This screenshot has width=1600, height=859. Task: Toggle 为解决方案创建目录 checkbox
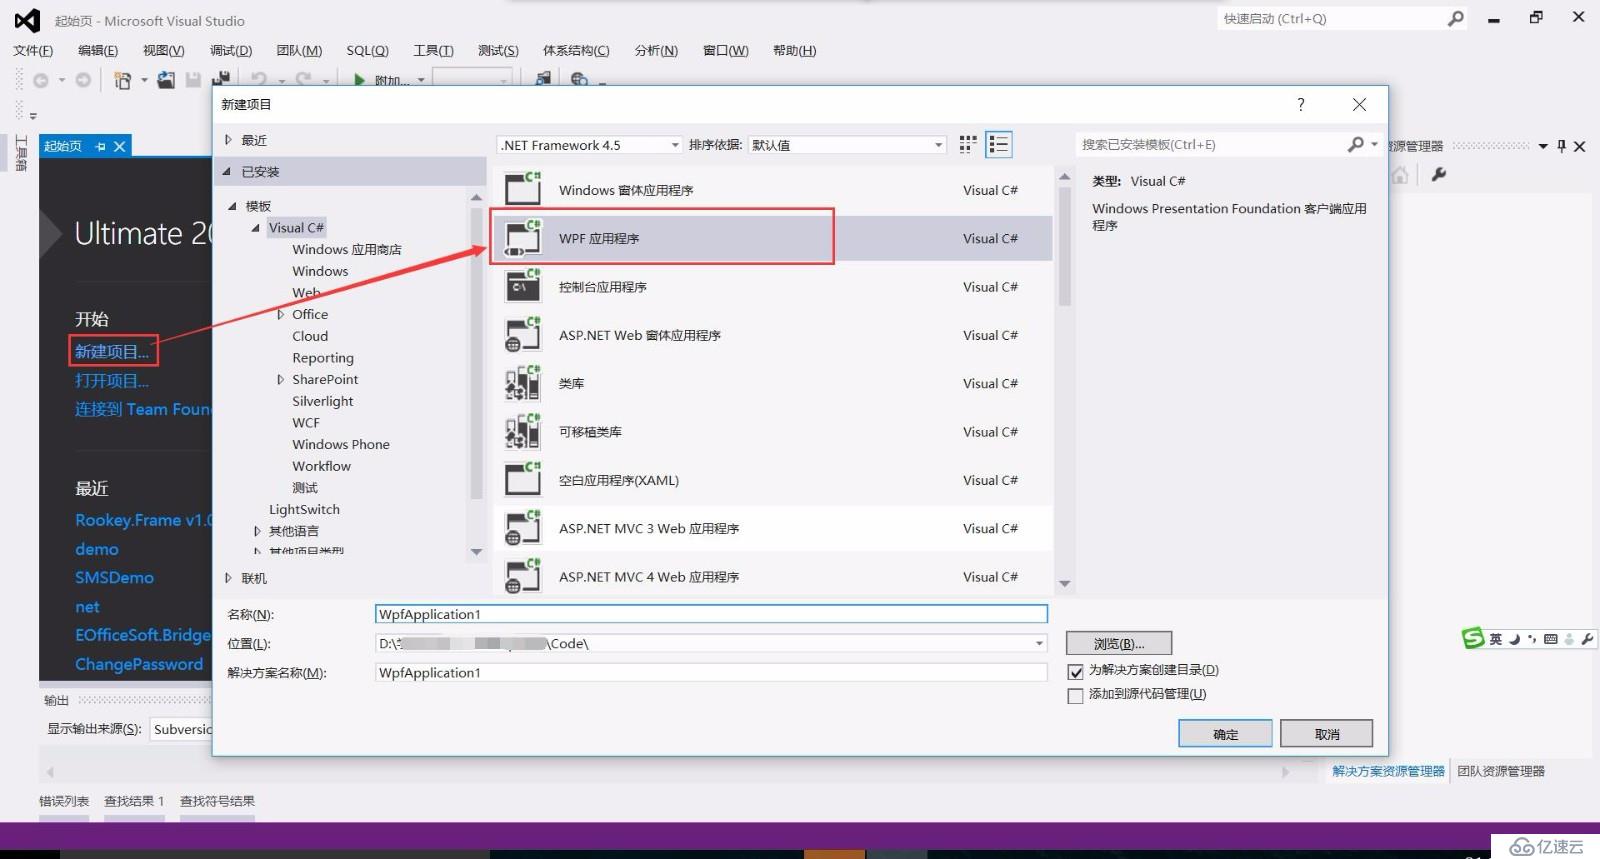pyautogui.click(x=1076, y=672)
